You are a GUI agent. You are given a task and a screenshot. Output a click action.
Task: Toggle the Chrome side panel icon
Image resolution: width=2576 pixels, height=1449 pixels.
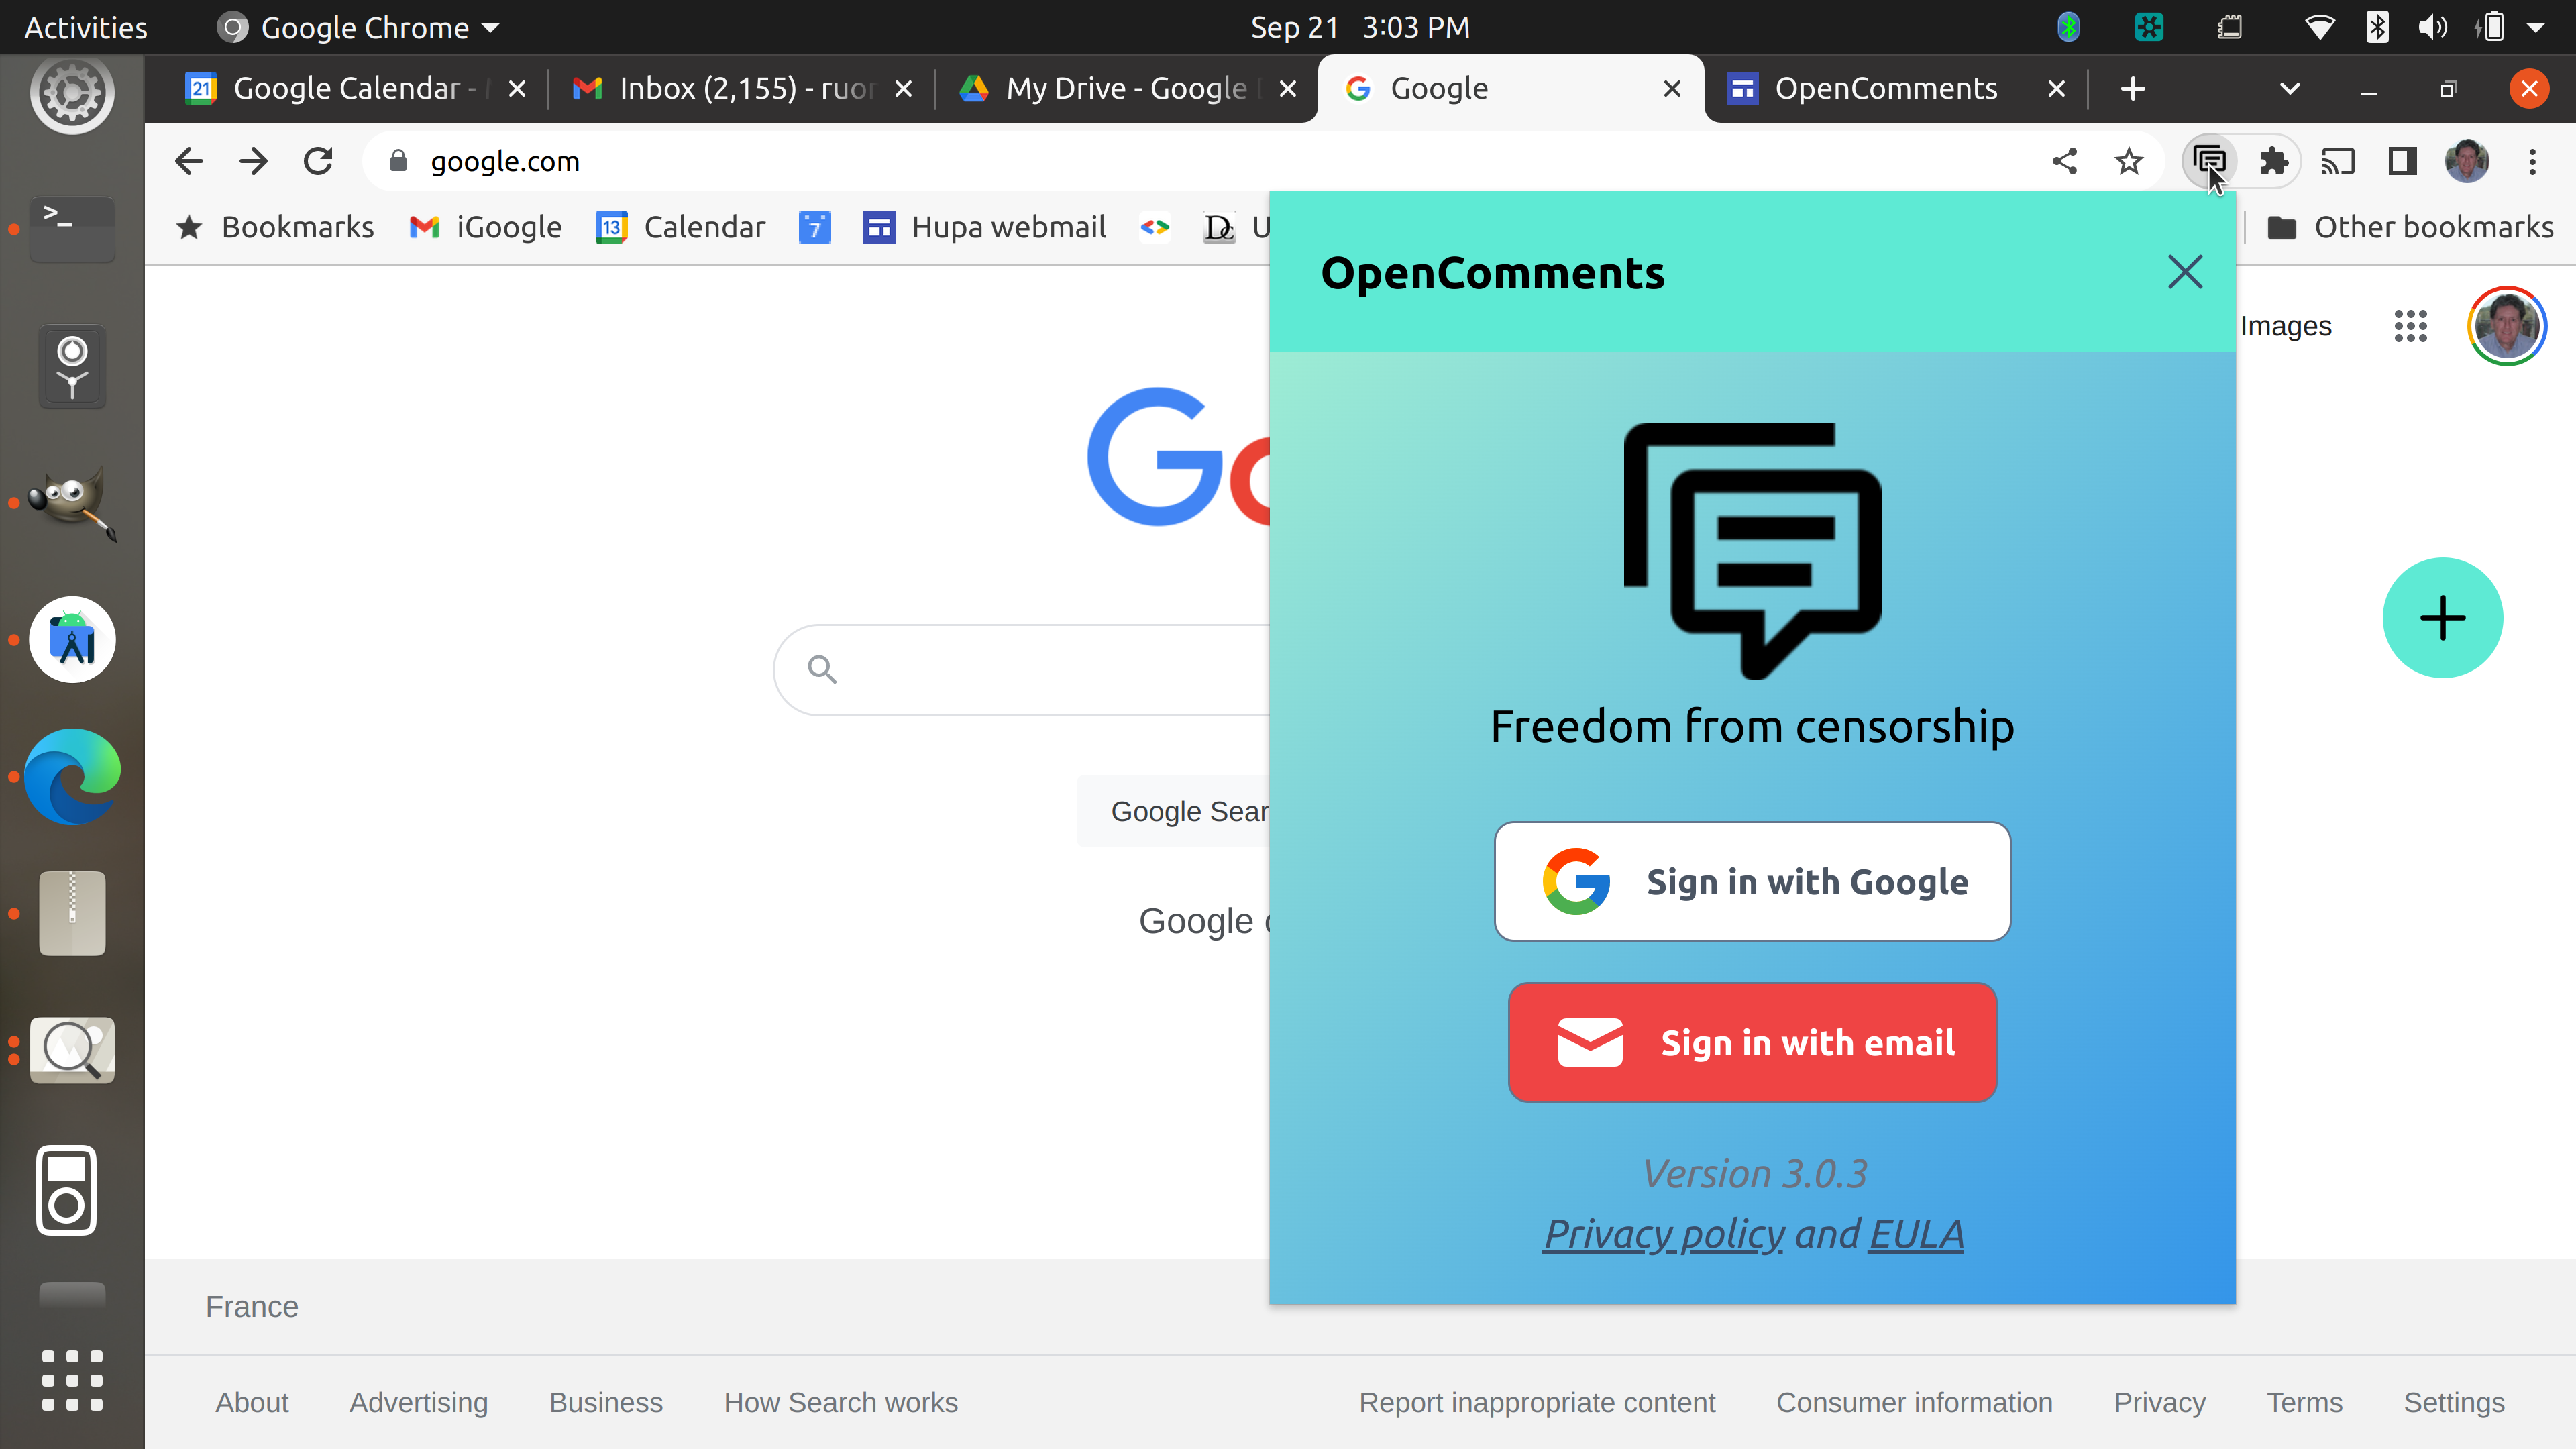(2402, 161)
